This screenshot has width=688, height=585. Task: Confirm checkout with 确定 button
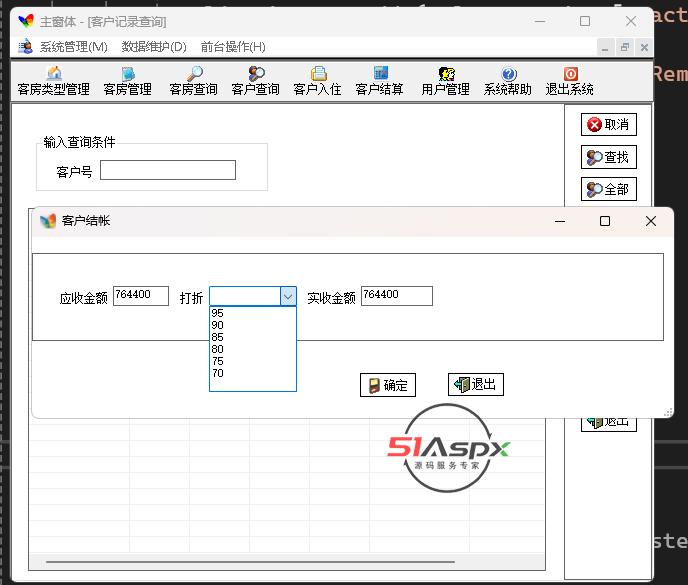[x=387, y=385]
